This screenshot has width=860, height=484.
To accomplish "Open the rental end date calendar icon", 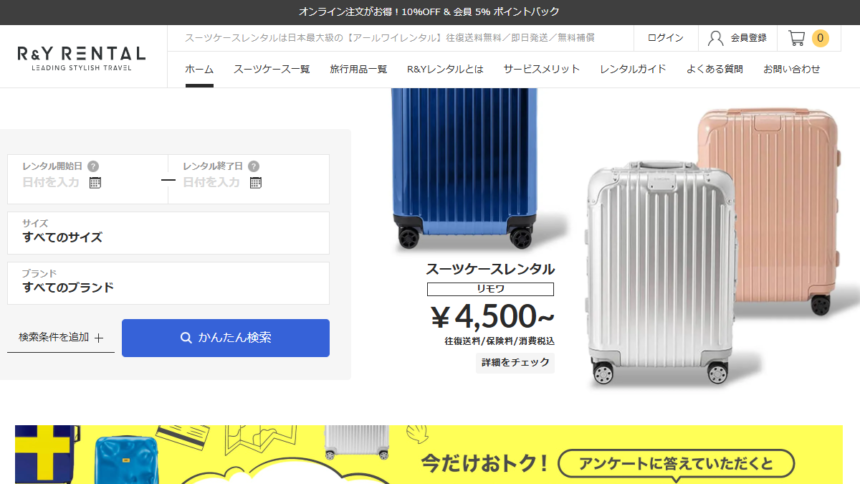I will (x=256, y=183).
